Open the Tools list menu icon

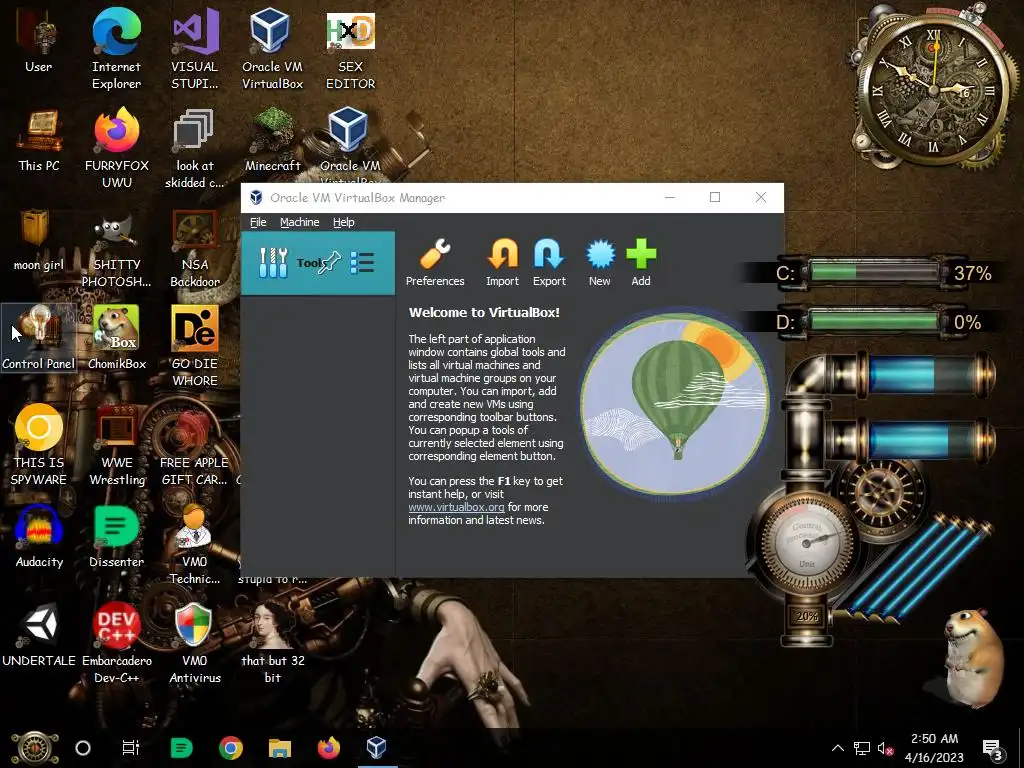(x=362, y=263)
